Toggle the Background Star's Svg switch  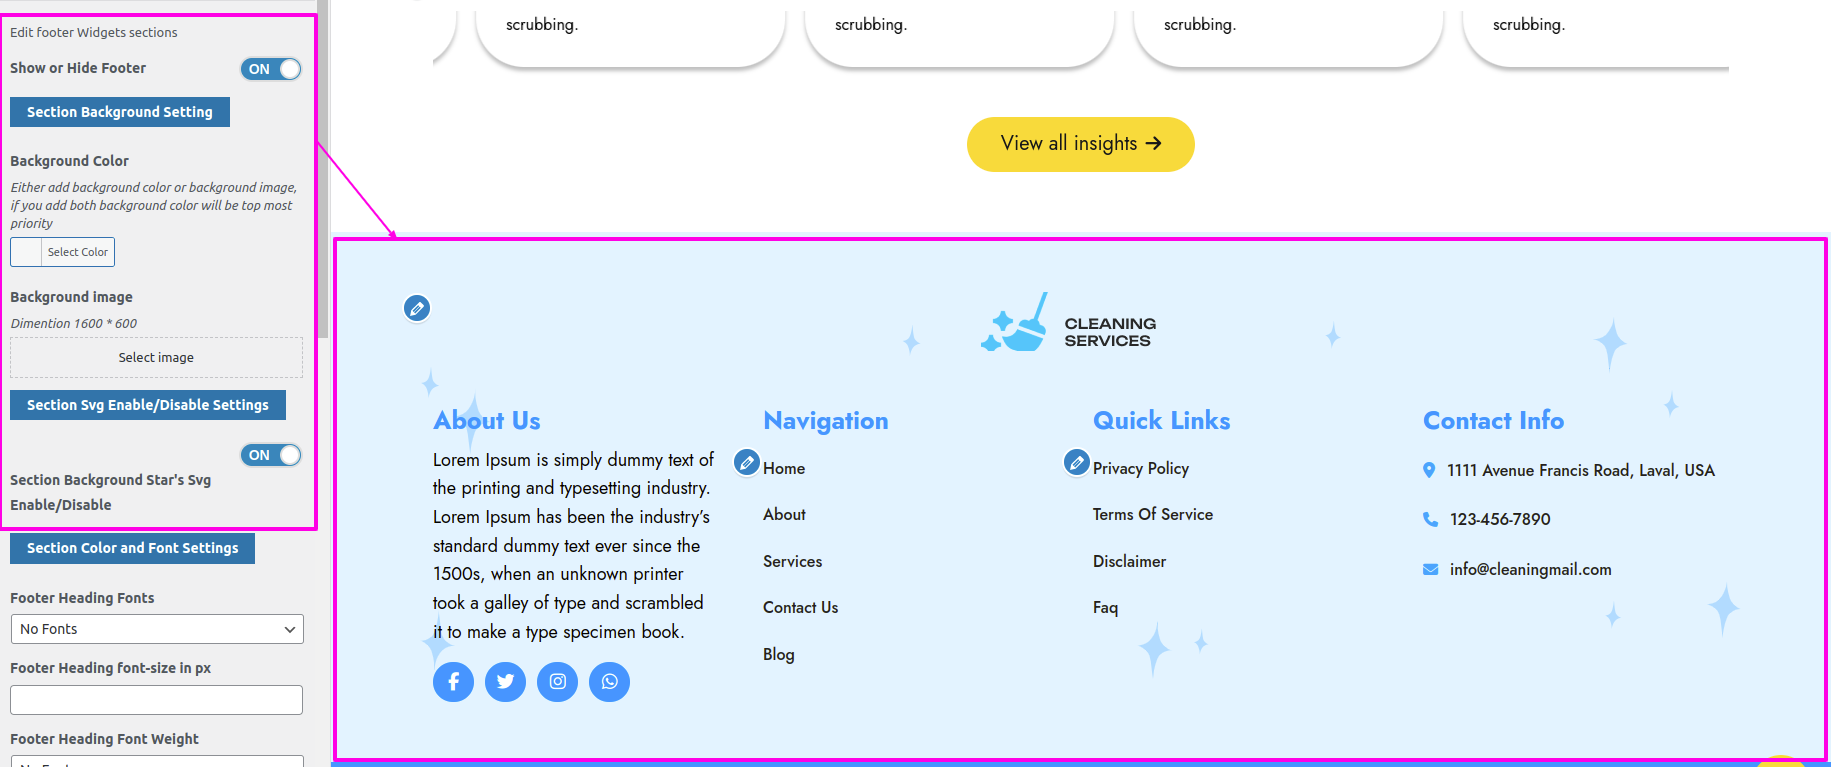[x=271, y=455]
